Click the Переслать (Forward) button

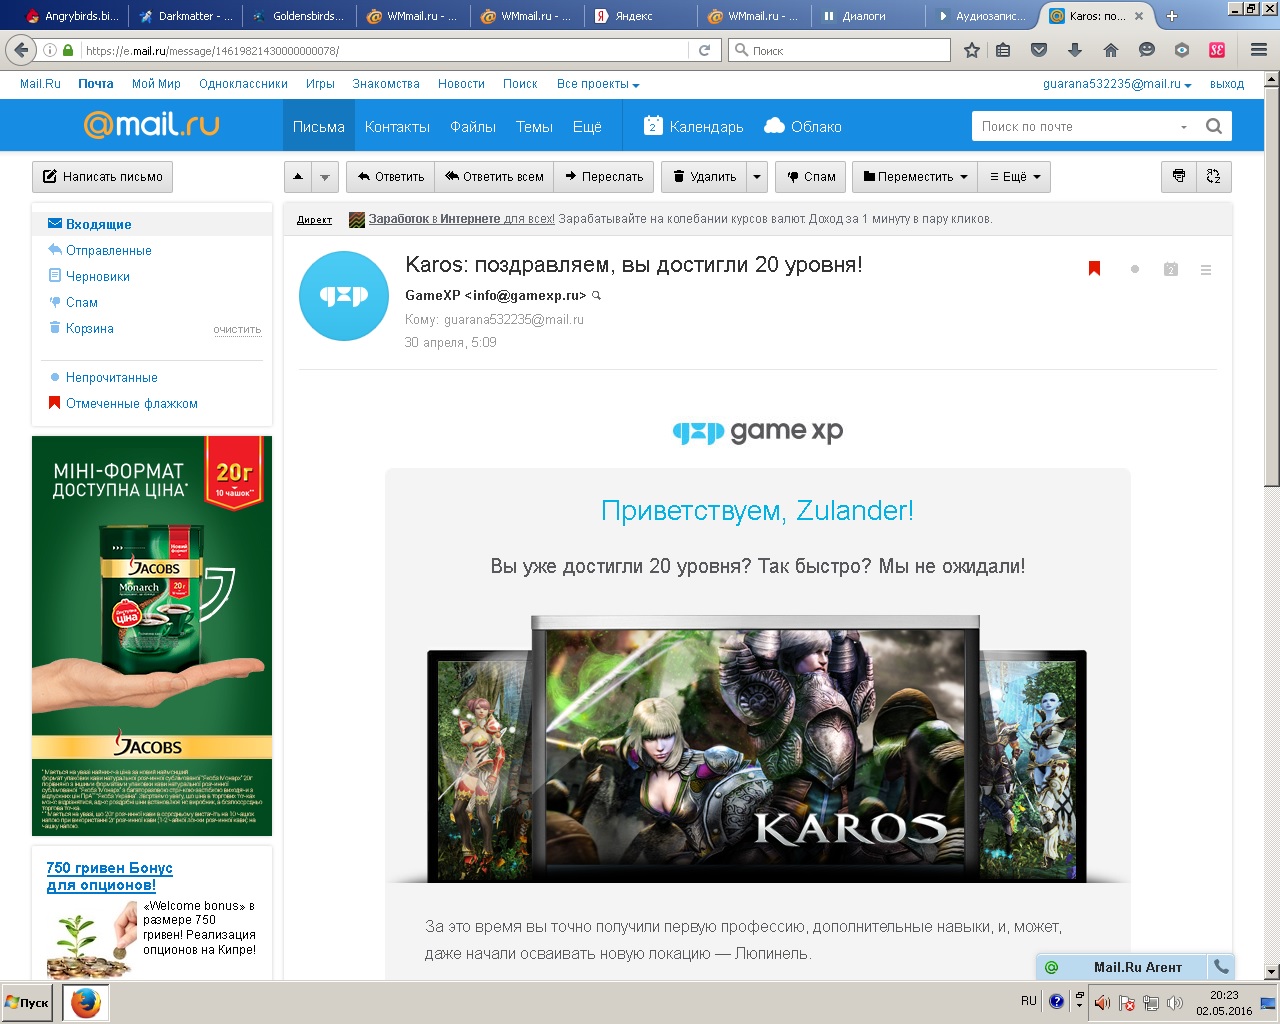[x=604, y=176]
